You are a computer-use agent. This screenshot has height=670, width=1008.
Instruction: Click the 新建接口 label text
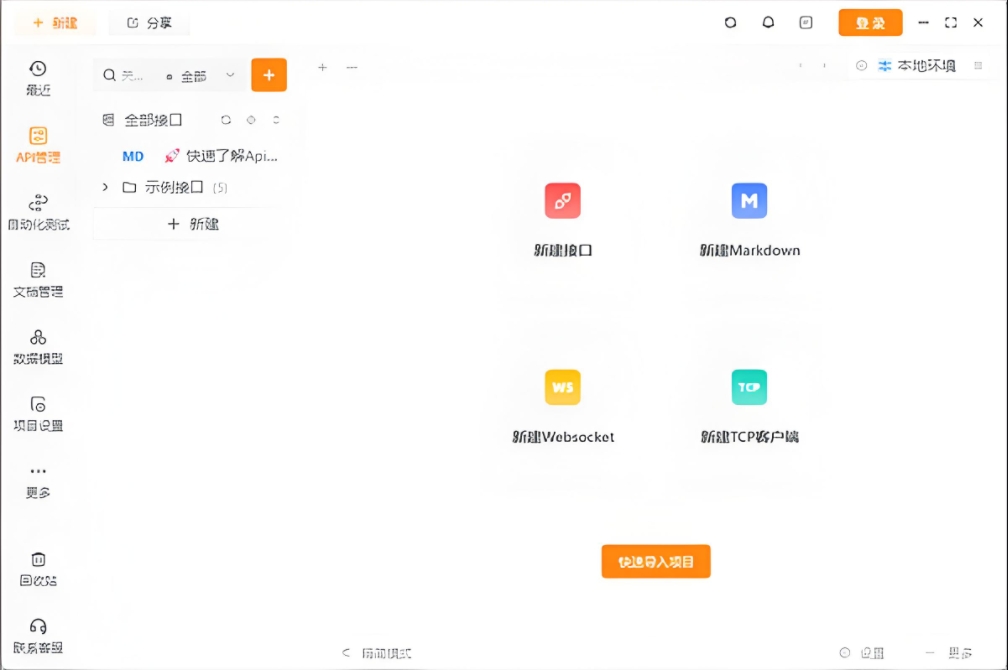pos(562,250)
